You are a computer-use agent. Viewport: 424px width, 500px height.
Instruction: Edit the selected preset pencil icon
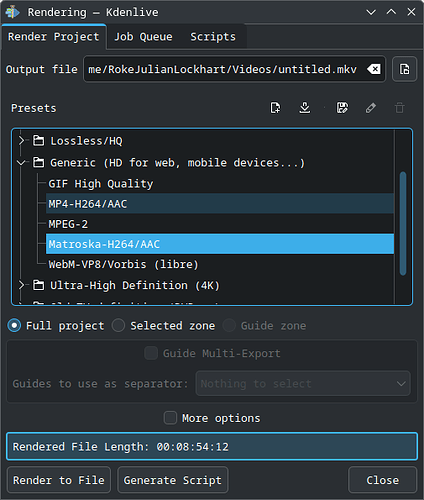click(x=371, y=108)
